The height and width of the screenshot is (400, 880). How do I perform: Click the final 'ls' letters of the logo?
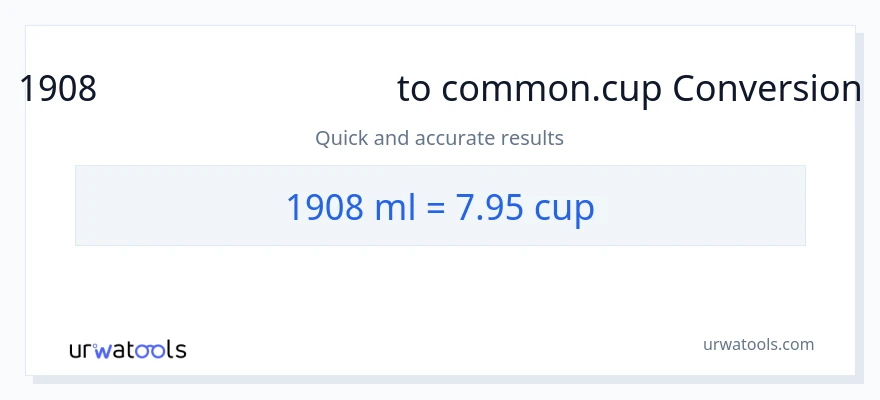click(176, 349)
